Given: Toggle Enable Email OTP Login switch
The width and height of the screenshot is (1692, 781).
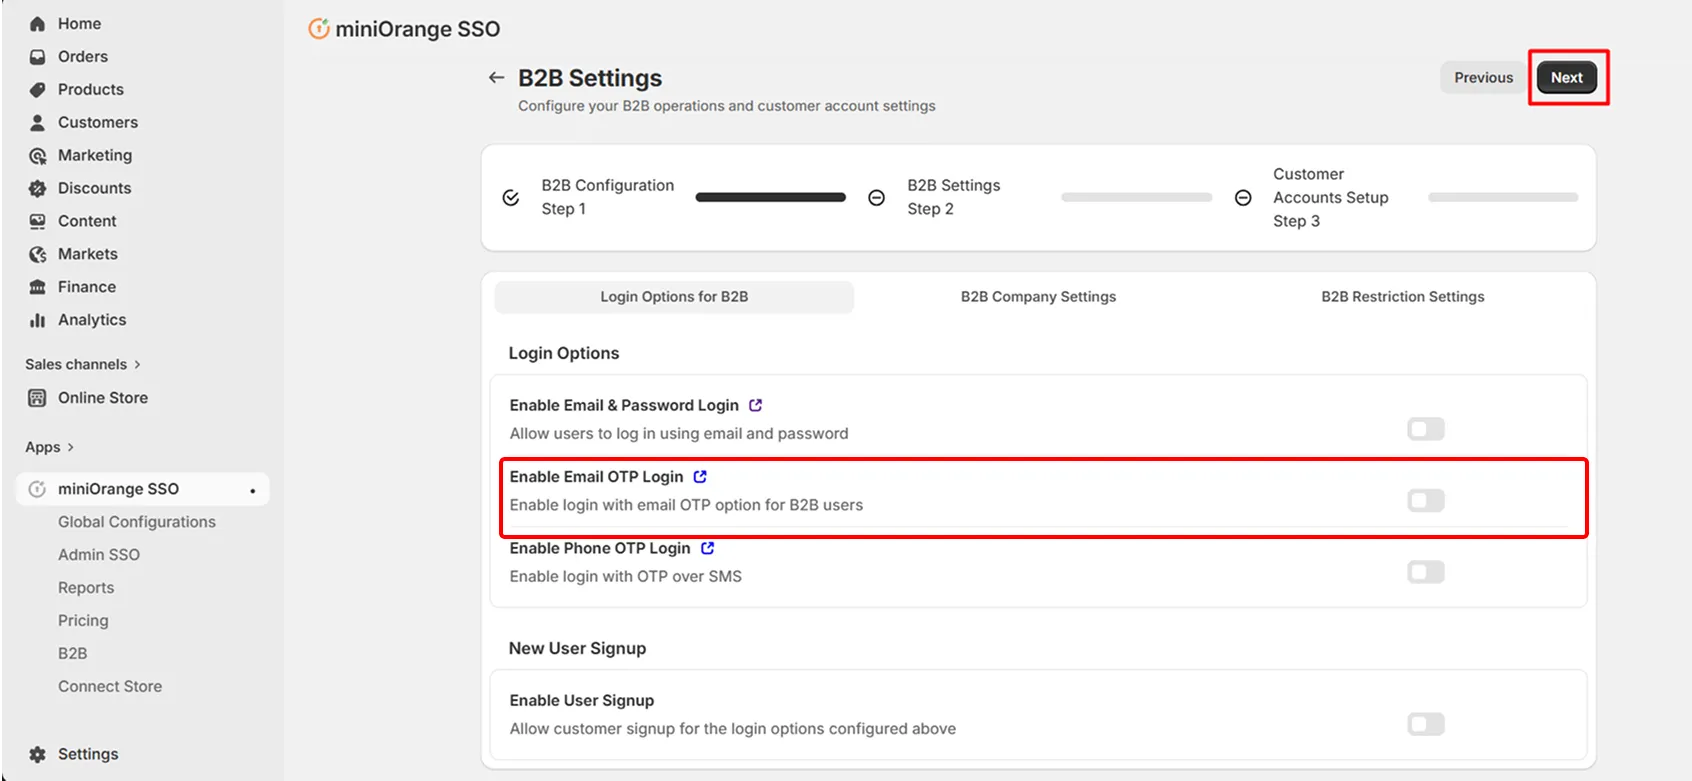Looking at the screenshot, I should coord(1426,500).
